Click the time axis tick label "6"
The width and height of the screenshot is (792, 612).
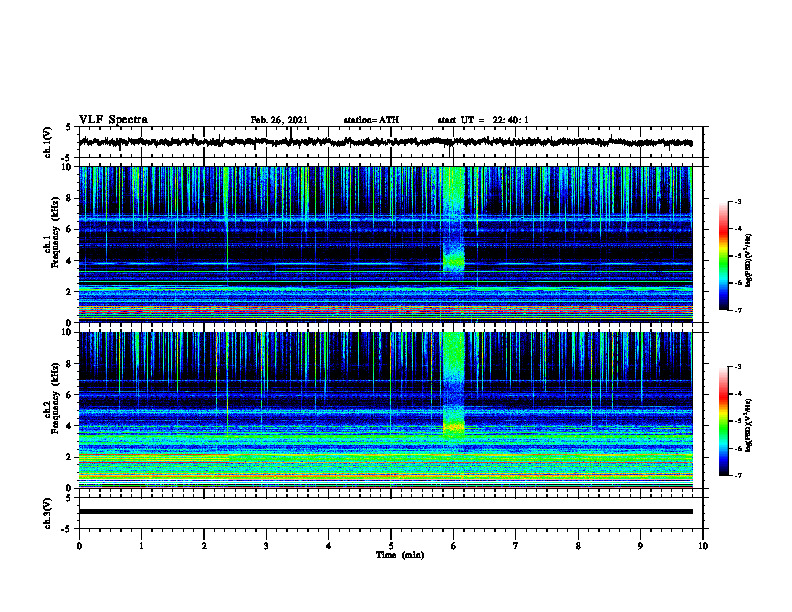(x=454, y=546)
